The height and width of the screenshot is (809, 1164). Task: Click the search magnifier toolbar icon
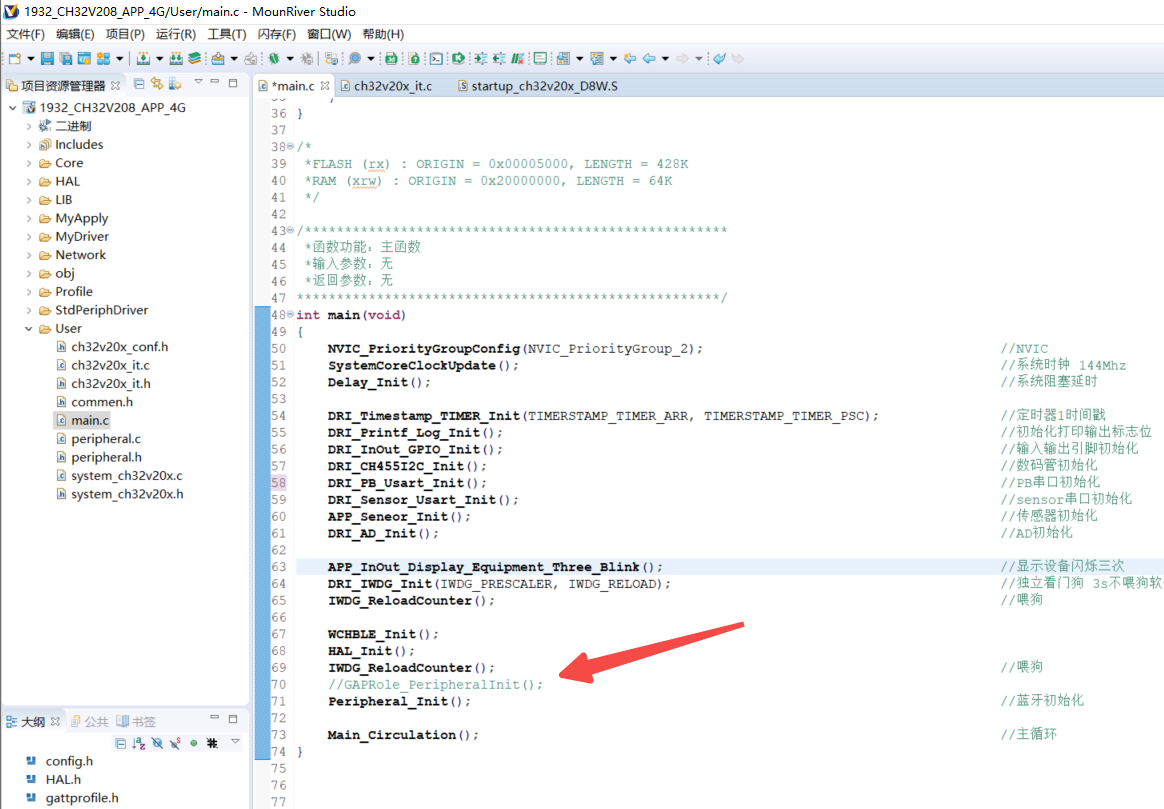354,59
